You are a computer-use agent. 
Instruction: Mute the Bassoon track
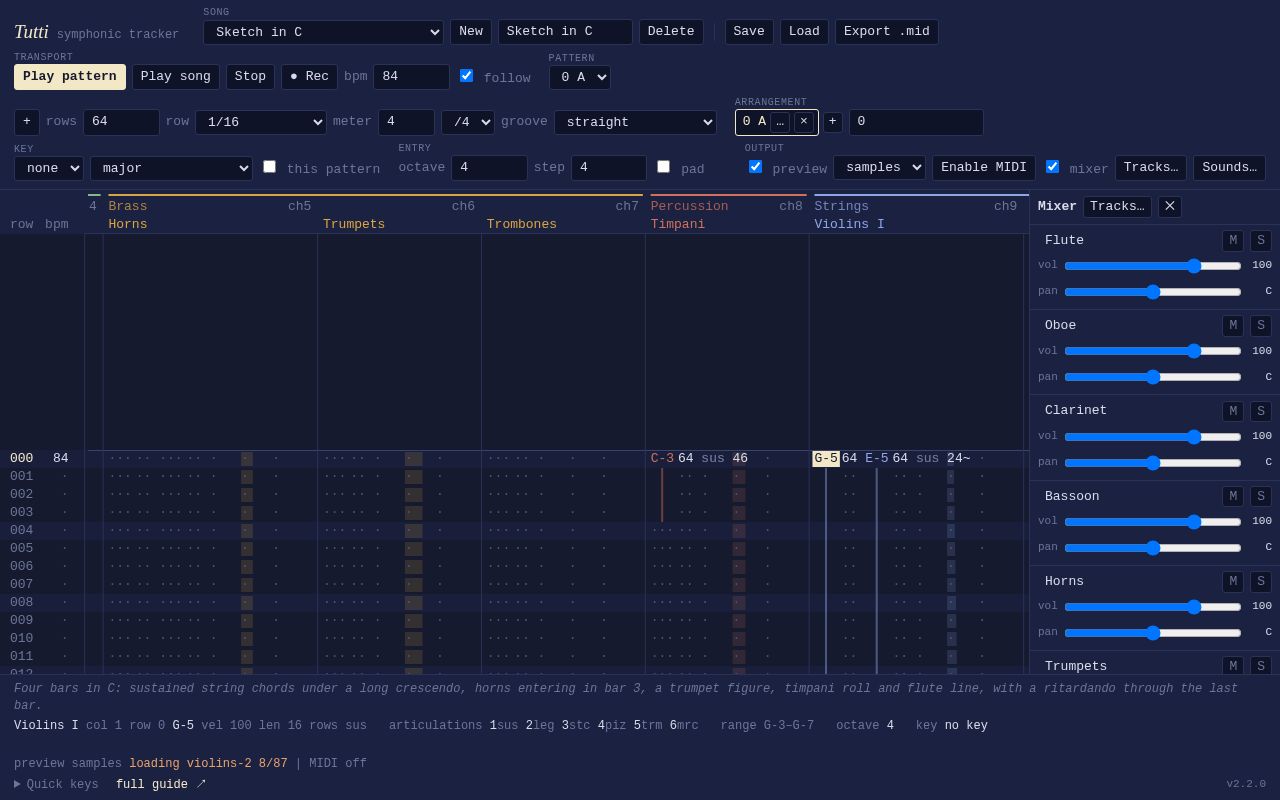(1233, 497)
